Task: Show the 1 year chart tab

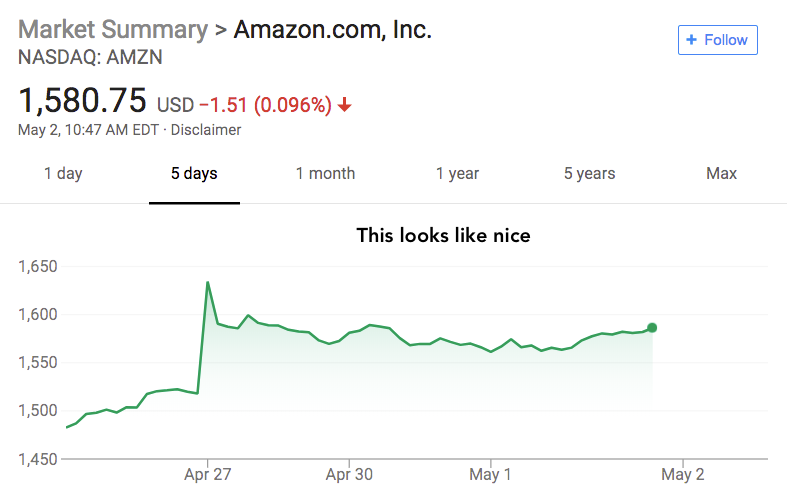Action: (457, 173)
